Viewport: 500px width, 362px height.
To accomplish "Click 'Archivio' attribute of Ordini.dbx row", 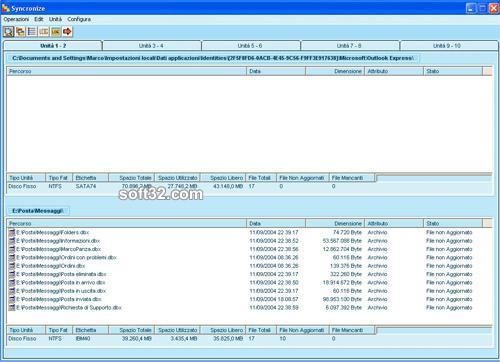I will click(377, 266).
